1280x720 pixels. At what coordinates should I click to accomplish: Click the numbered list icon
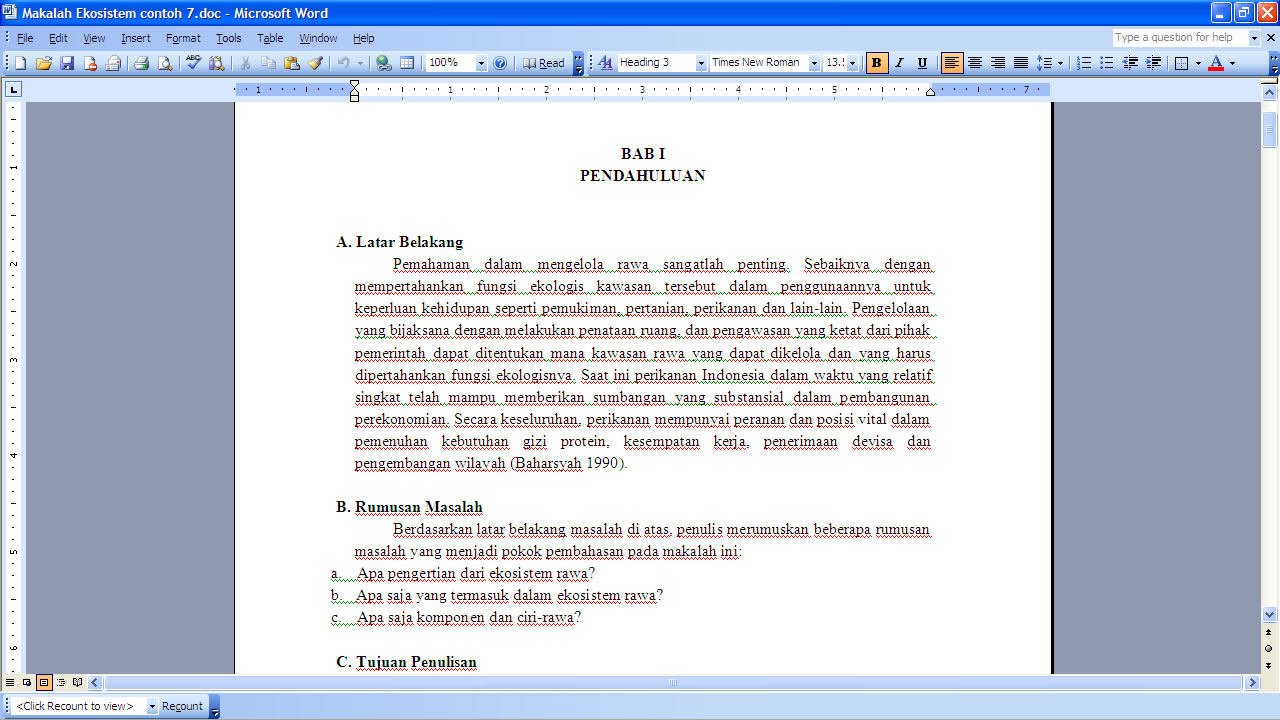coord(1084,63)
